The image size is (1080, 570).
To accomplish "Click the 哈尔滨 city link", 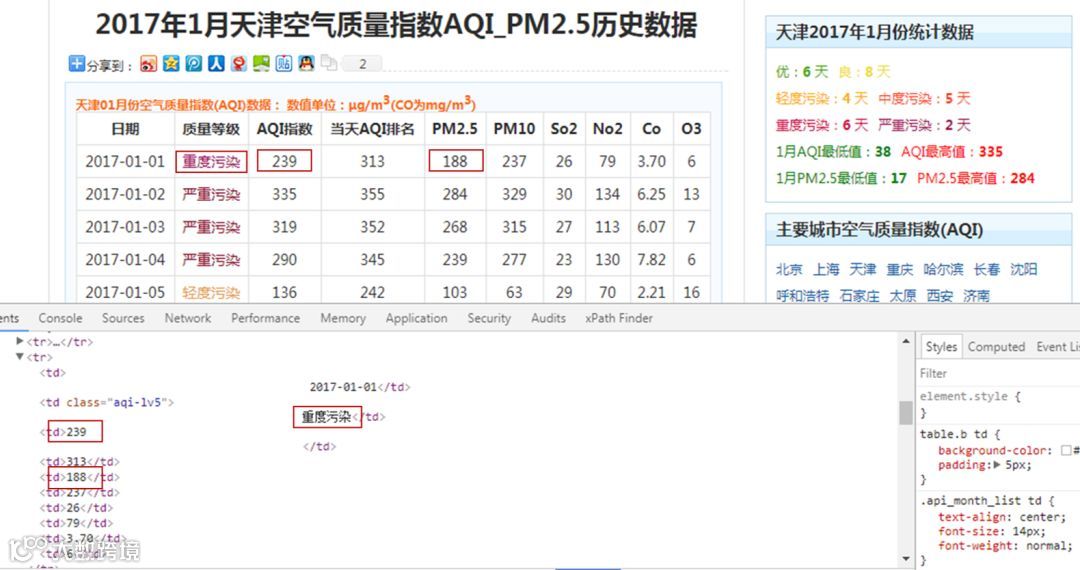I will pos(943,269).
